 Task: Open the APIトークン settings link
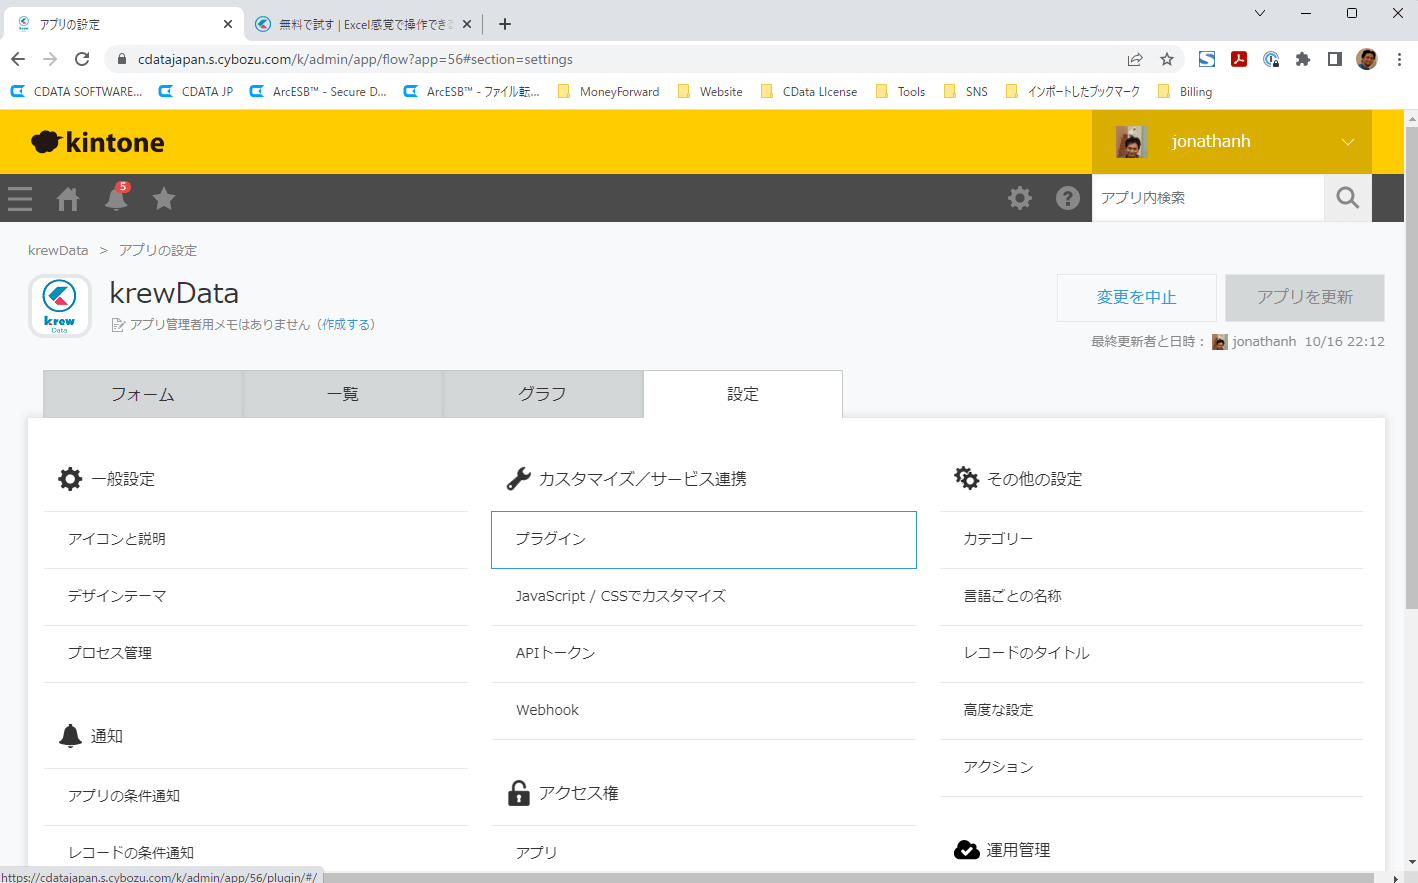point(555,653)
